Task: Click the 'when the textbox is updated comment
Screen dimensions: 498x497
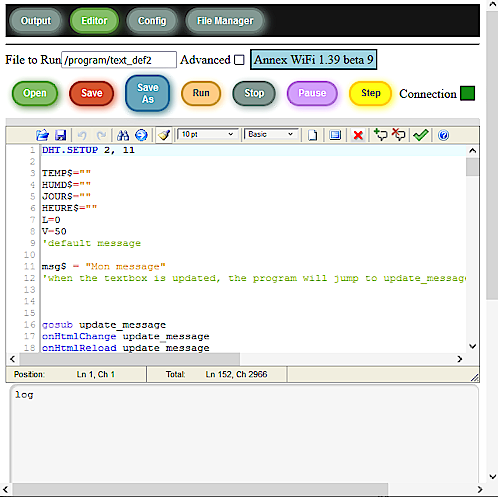Action: 254,278
